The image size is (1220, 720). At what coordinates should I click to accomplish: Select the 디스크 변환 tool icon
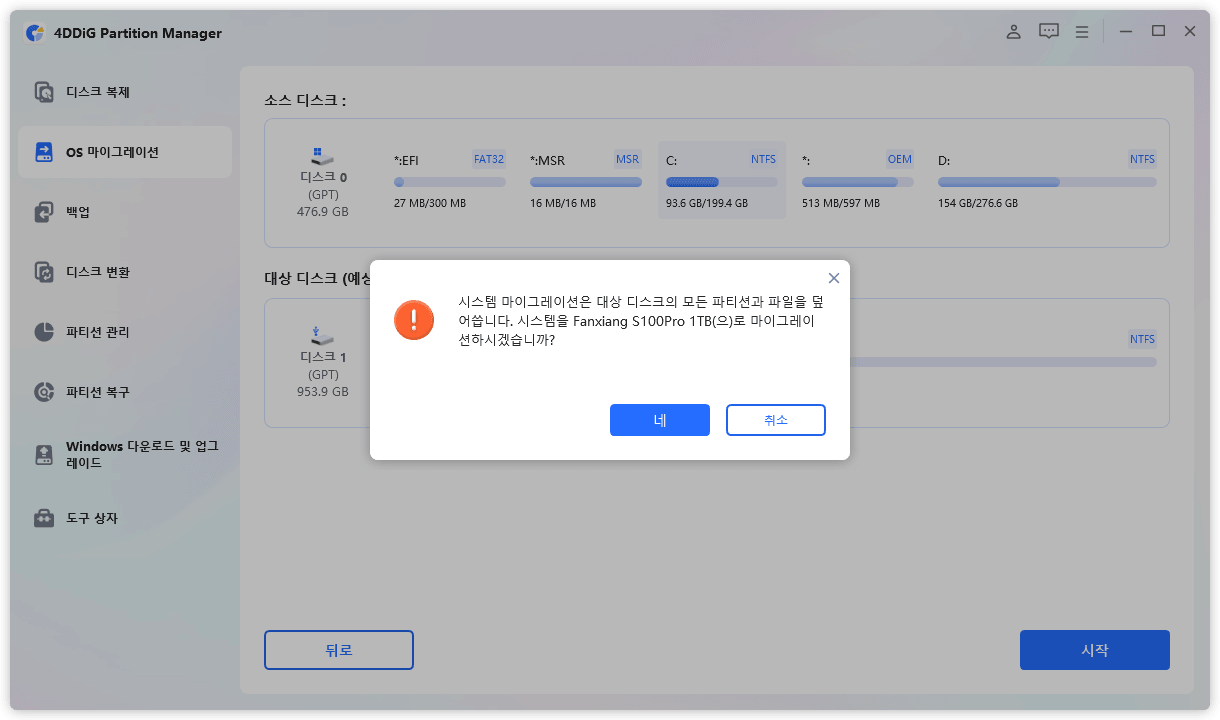(x=44, y=271)
